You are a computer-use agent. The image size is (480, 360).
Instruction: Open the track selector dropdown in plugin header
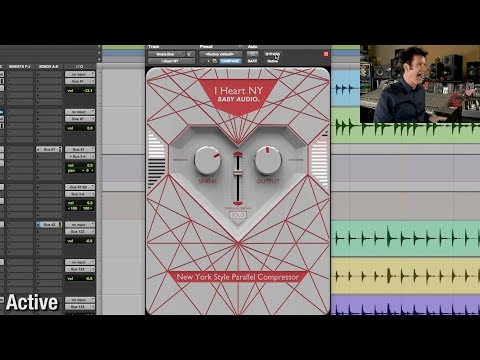point(166,54)
